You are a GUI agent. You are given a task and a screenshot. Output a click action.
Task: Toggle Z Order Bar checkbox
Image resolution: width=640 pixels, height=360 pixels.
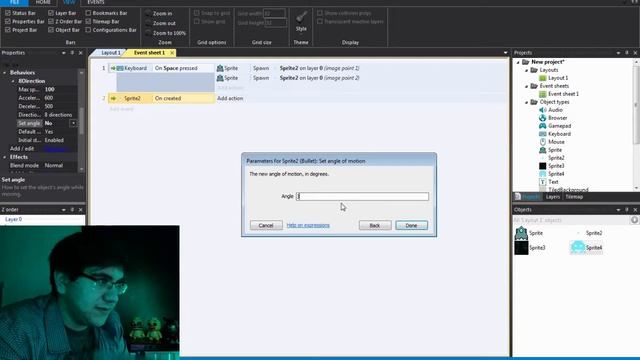[51, 21]
